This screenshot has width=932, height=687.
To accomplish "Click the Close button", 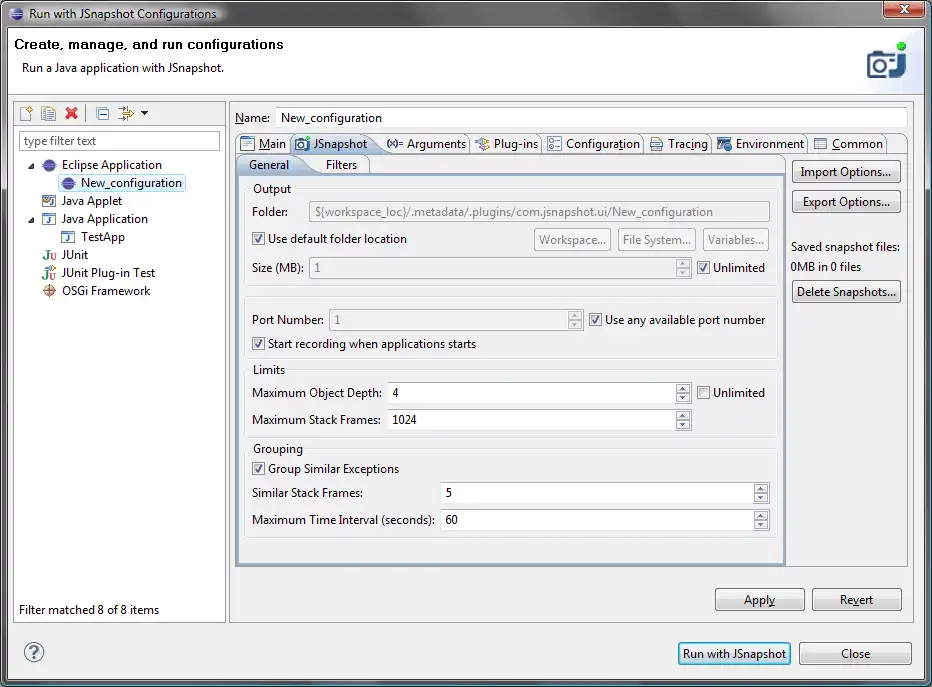I will (855, 654).
